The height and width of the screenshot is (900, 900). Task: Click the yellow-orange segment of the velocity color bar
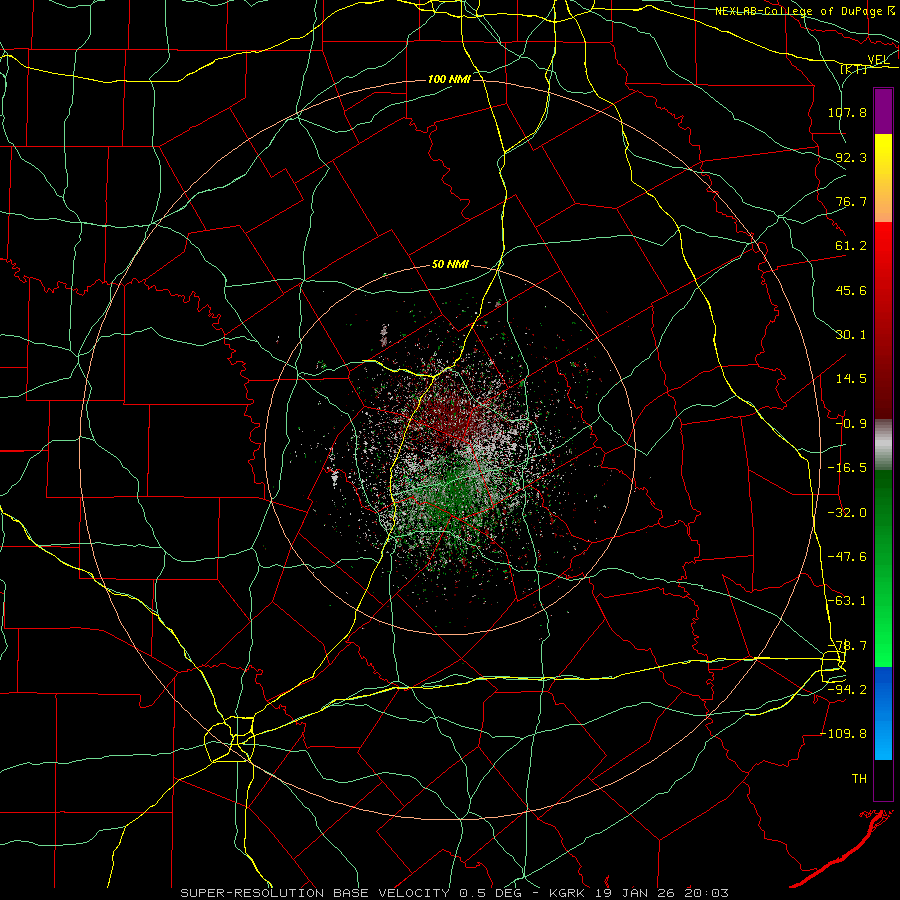click(883, 178)
